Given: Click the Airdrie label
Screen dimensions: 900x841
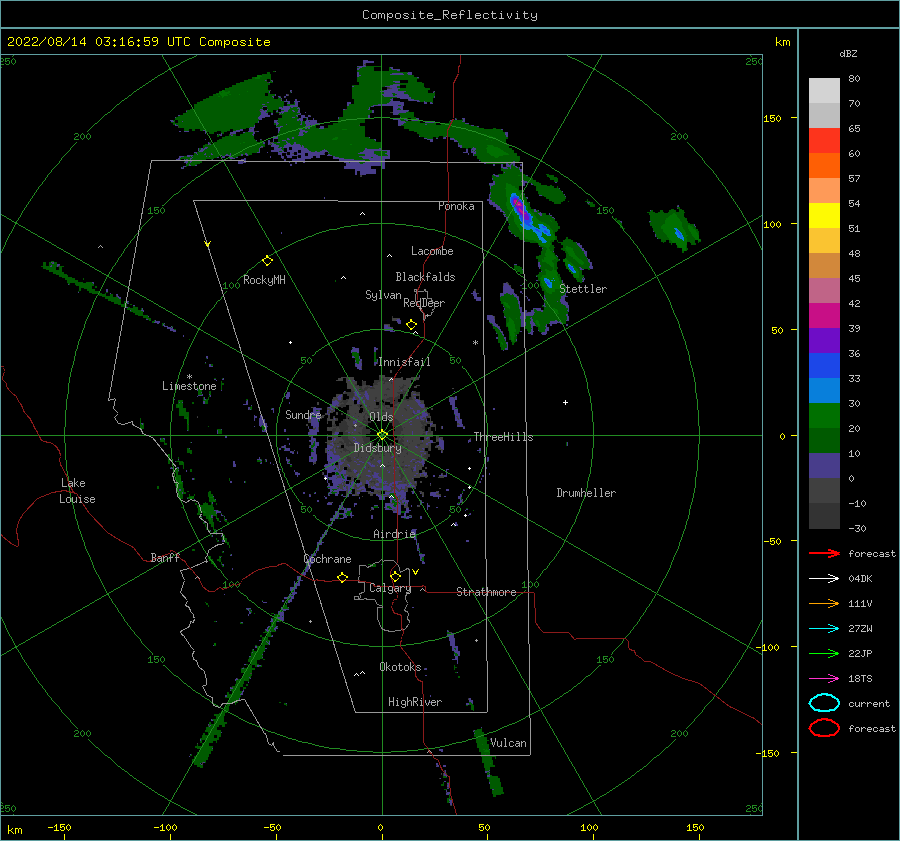Looking at the screenshot, I should pyautogui.click(x=394, y=534).
